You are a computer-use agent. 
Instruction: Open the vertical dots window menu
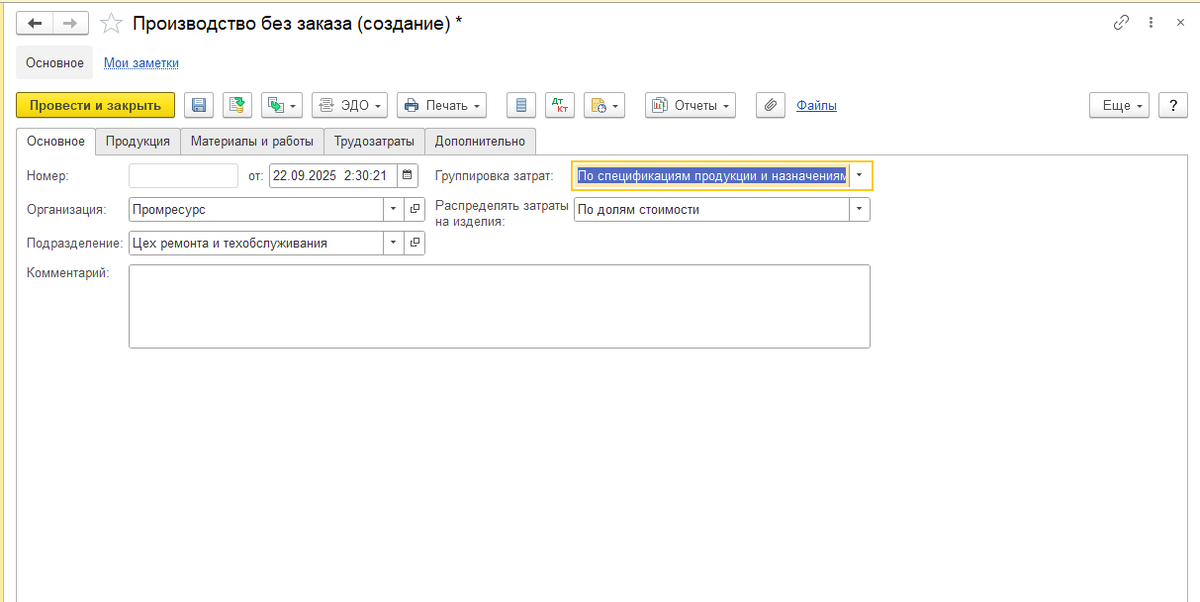(1150, 23)
